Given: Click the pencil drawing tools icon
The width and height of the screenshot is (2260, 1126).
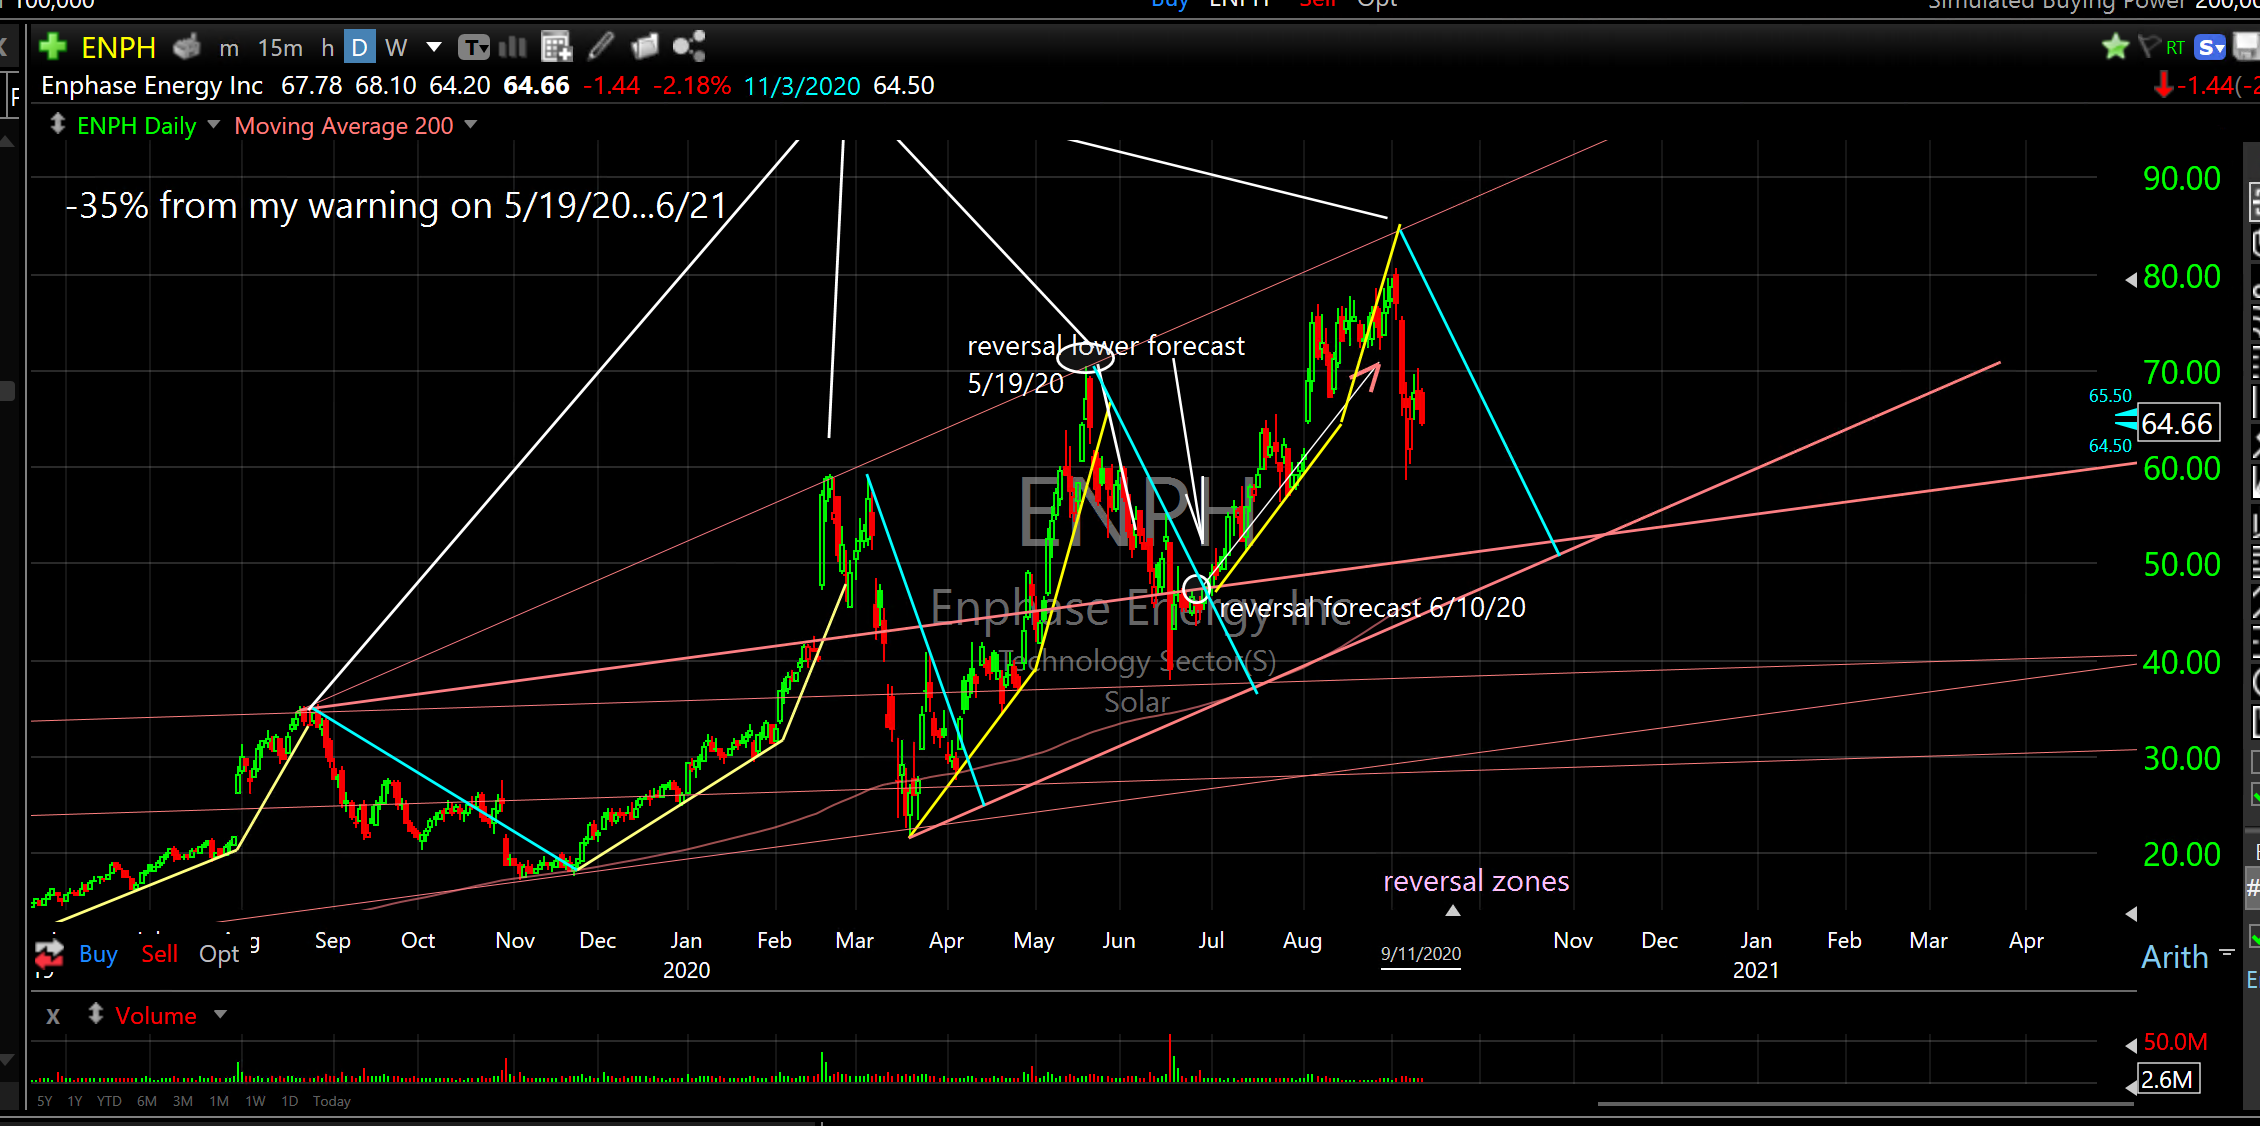Looking at the screenshot, I should point(601,46).
